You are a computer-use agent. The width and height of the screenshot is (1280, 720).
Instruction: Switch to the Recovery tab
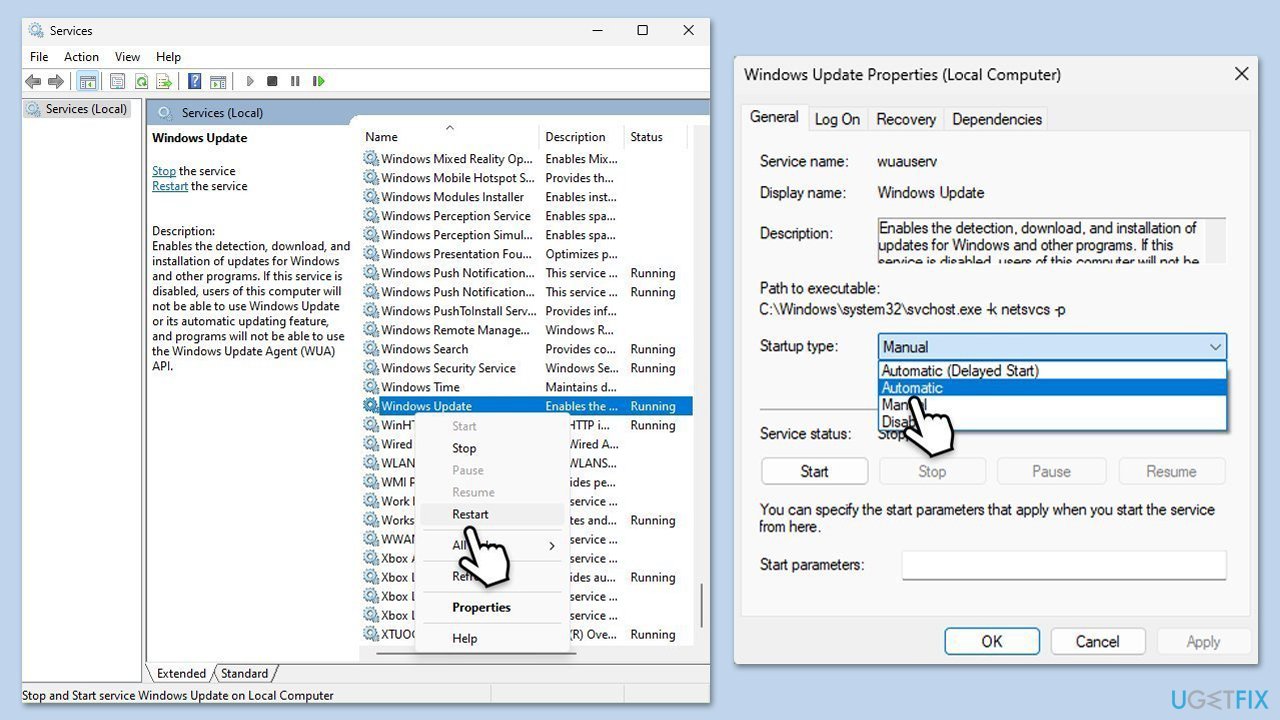click(x=905, y=119)
